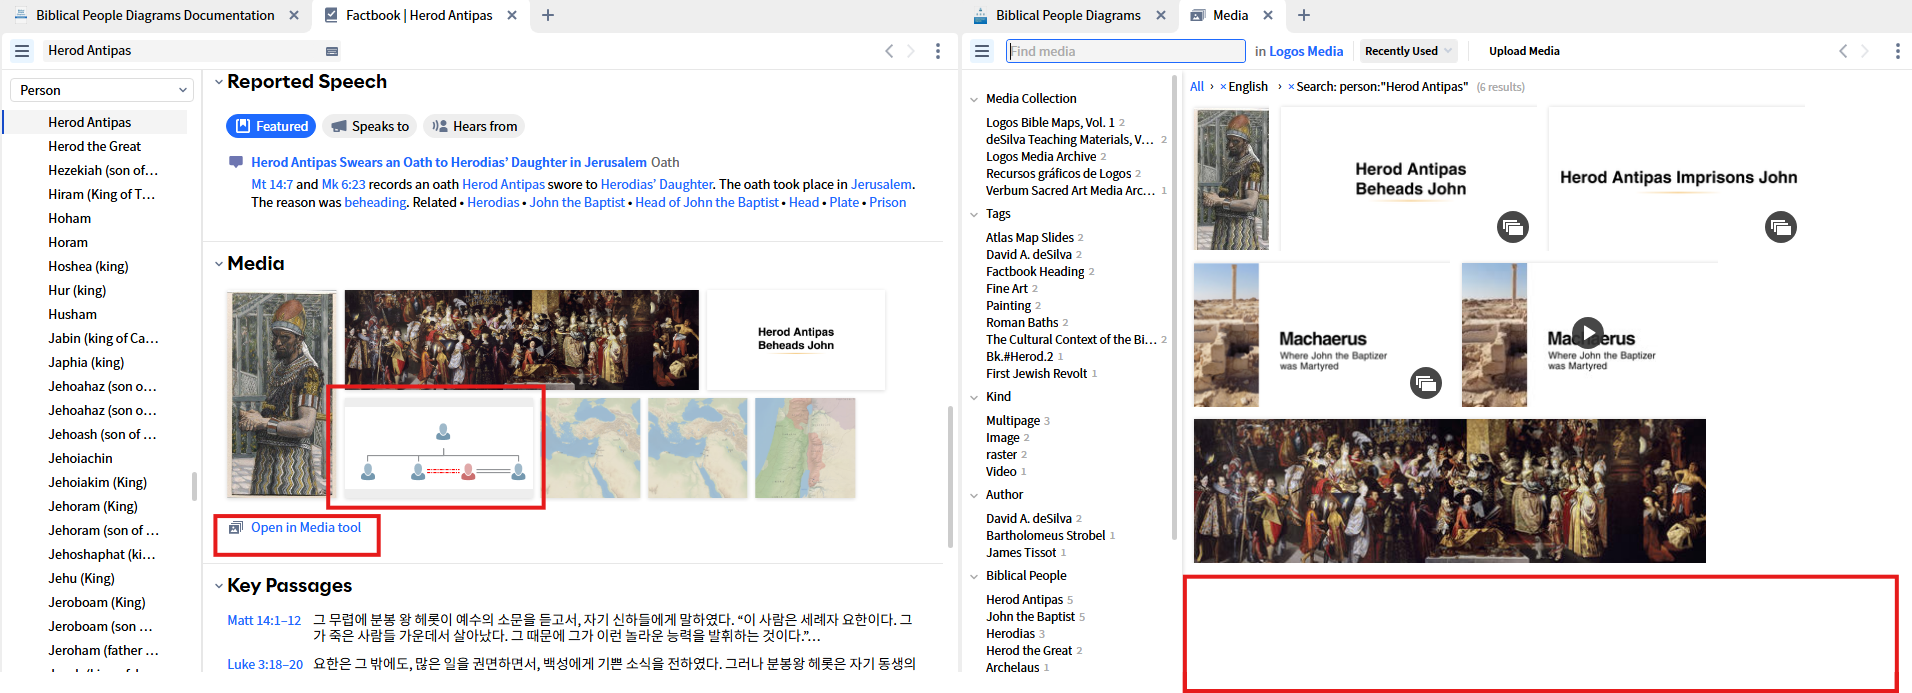This screenshot has width=1912, height=693.
Task: Click the media tool icon beside Open in Media tool
Action: pos(236,528)
